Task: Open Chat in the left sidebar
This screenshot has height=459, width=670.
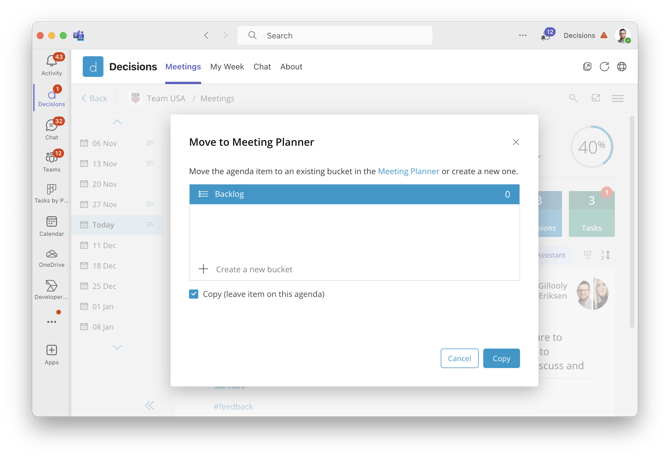Action: pyautogui.click(x=51, y=129)
